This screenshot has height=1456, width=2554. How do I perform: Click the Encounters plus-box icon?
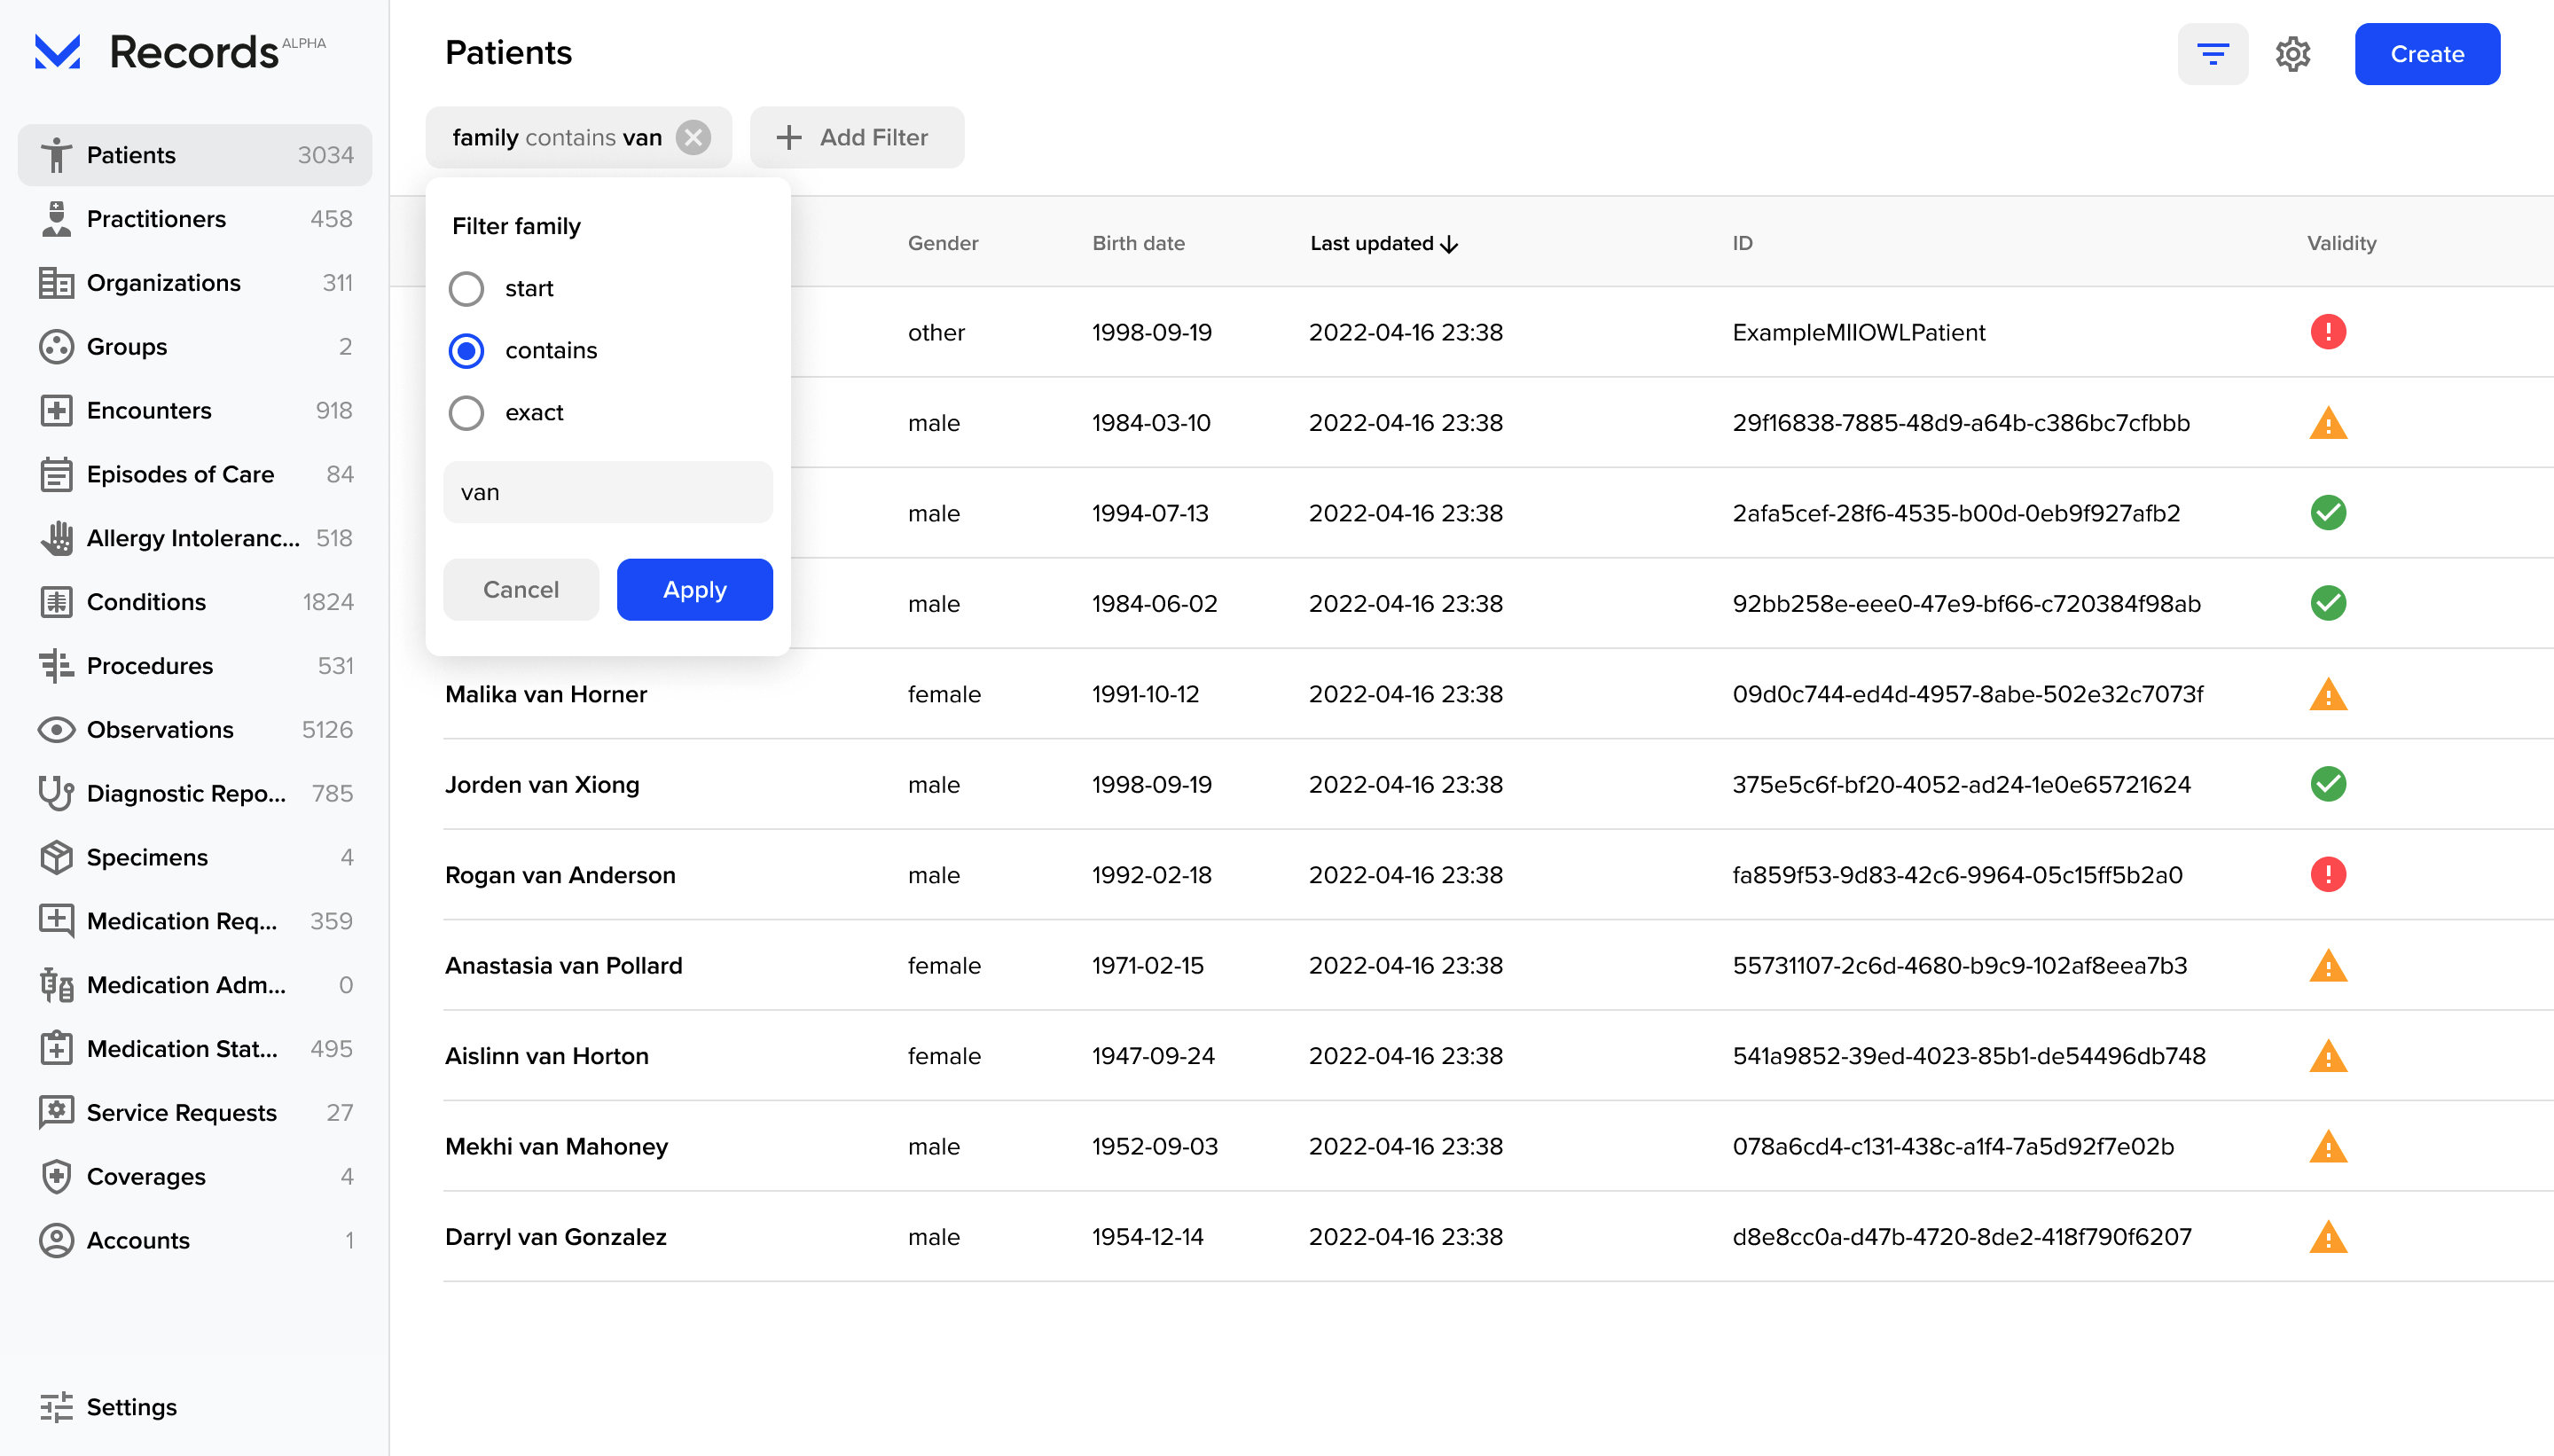[57, 411]
